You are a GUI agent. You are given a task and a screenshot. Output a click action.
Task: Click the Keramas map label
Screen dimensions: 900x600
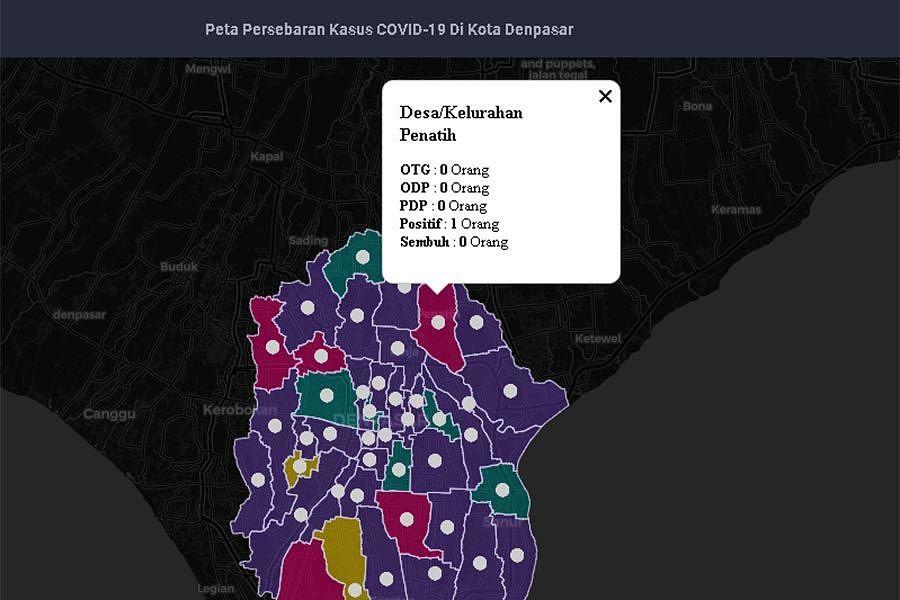(736, 210)
